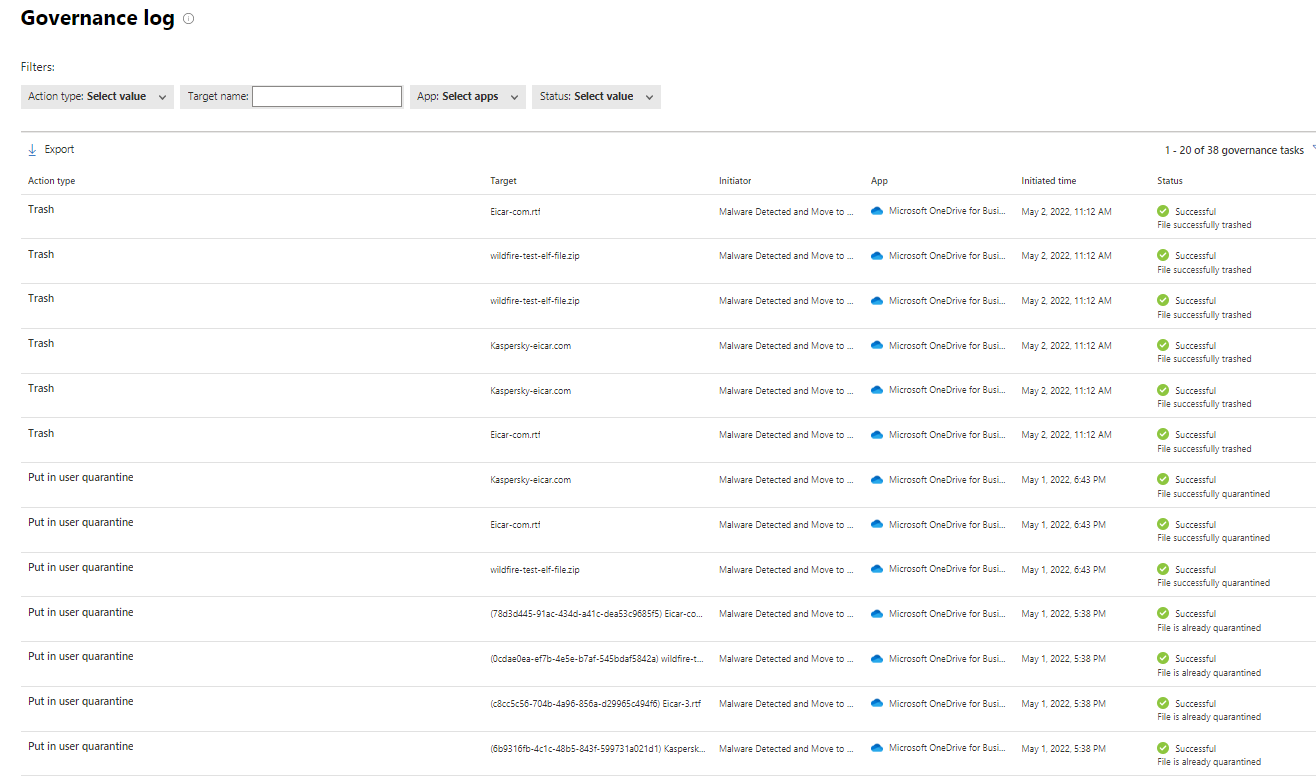Open the Action type filter dropdown
The height and width of the screenshot is (778, 1316).
[x=97, y=97]
